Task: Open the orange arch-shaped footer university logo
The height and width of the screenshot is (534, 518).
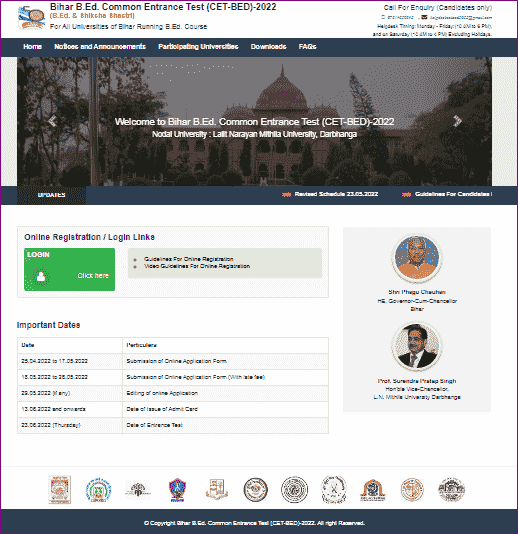Action: (373, 490)
